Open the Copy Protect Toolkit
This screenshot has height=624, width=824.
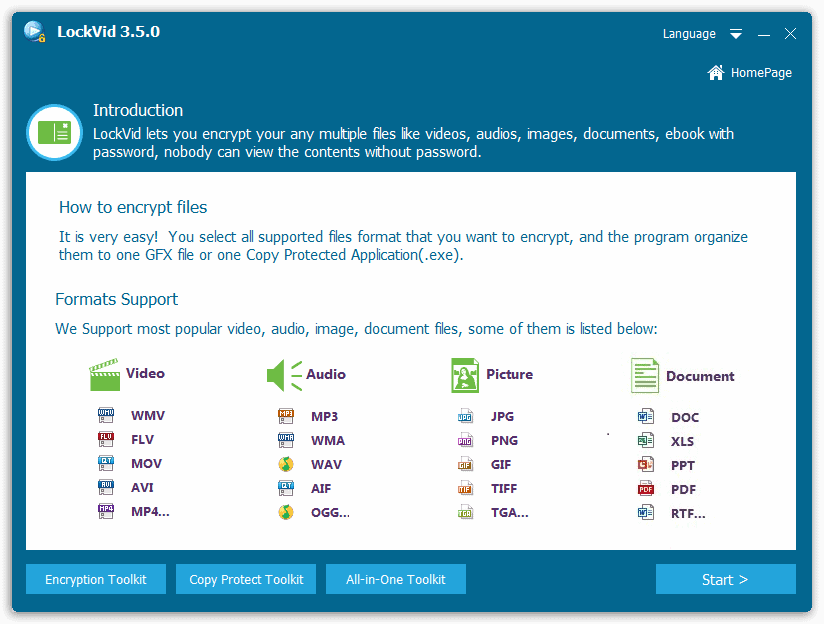[246, 579]
